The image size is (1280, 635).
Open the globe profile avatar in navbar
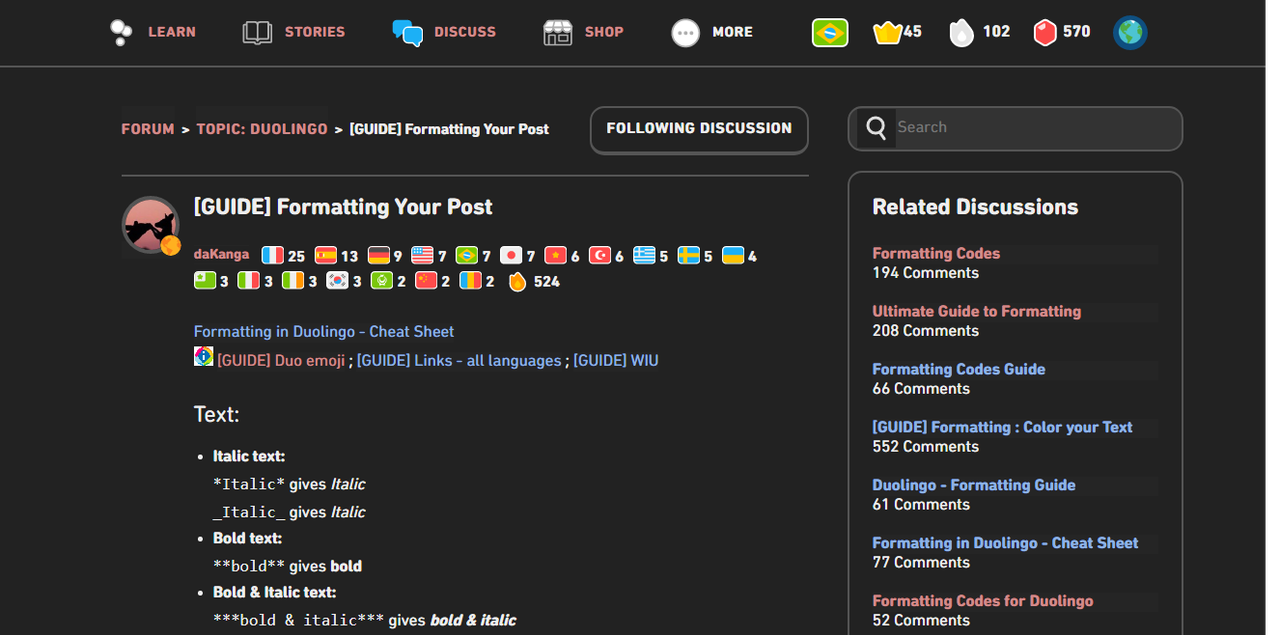point(1130,33)
